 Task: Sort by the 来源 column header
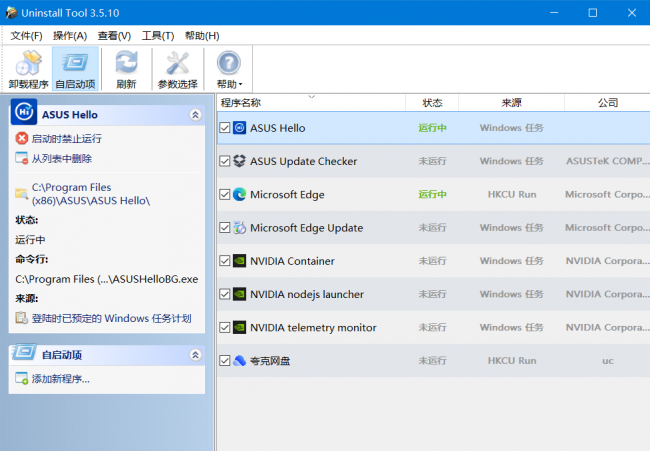click(512, 103)
